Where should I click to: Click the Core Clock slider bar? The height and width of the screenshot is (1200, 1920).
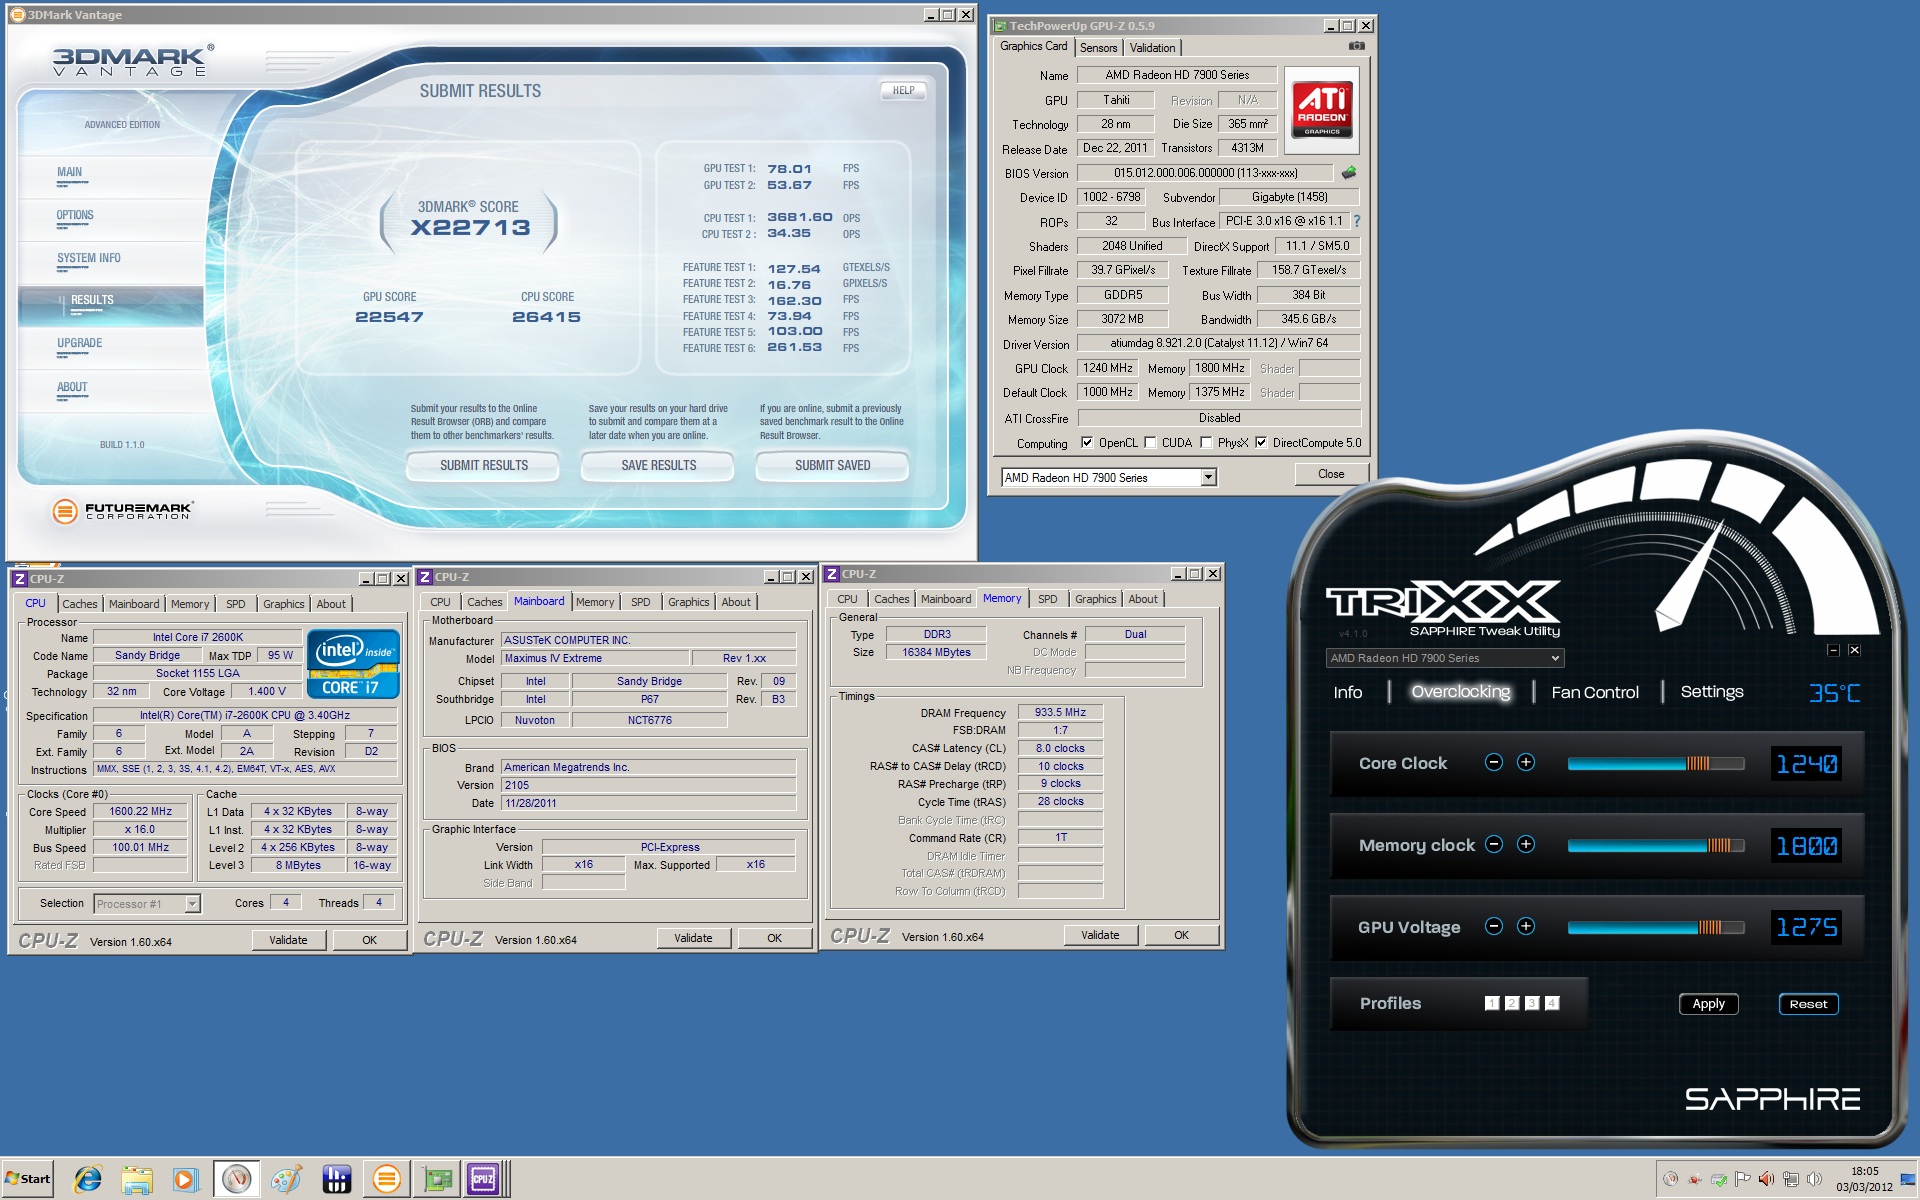pos(1656,763)
